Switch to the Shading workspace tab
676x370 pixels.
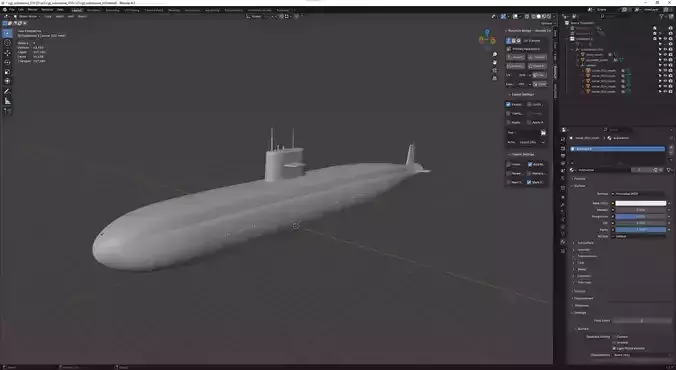174,10
